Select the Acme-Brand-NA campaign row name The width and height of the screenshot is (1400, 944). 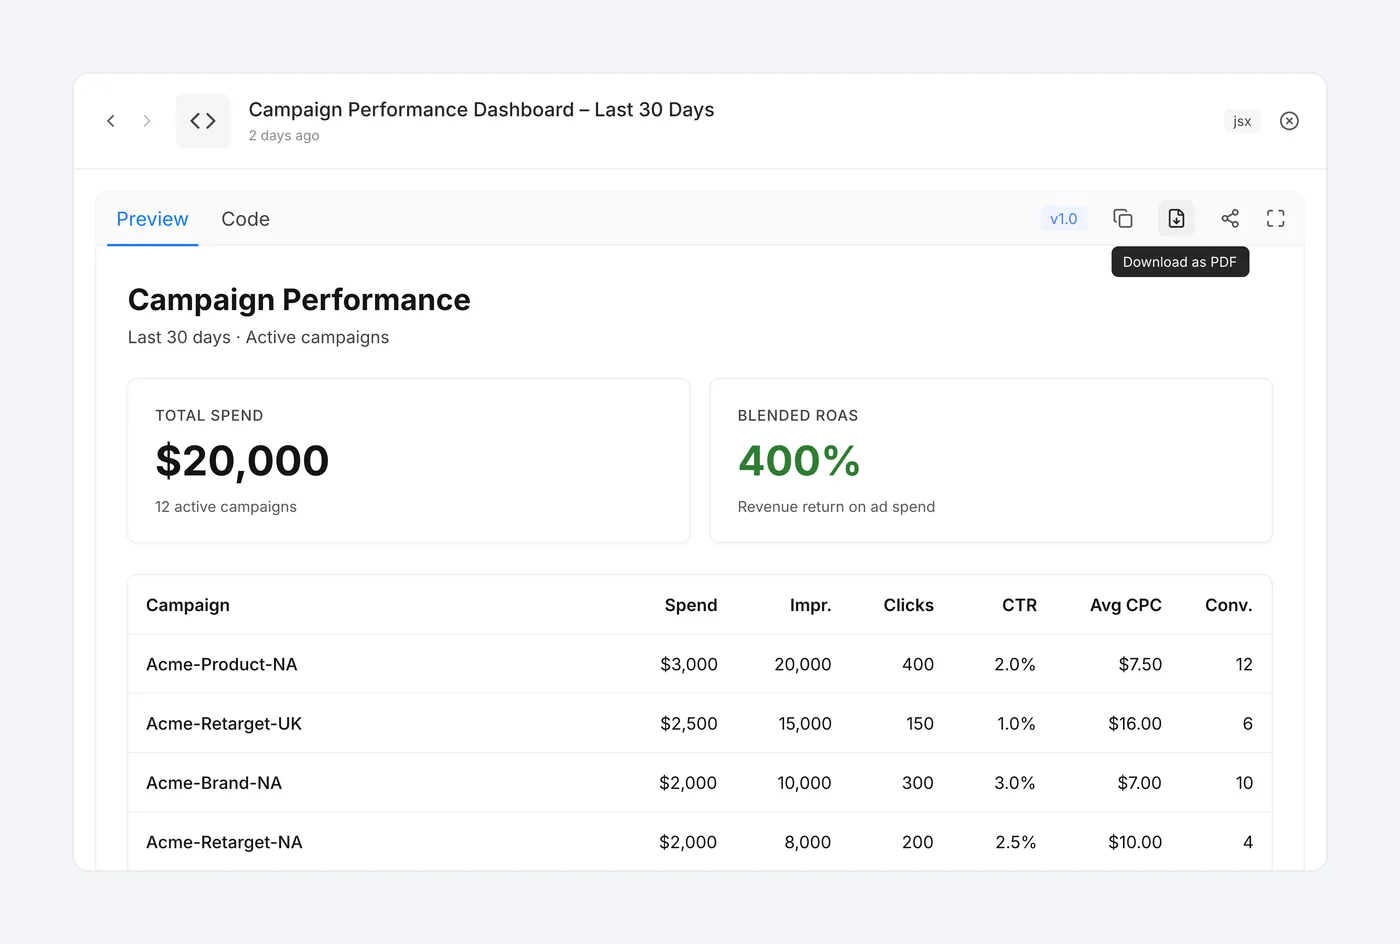pyautogui.click(x=214, y=783)
